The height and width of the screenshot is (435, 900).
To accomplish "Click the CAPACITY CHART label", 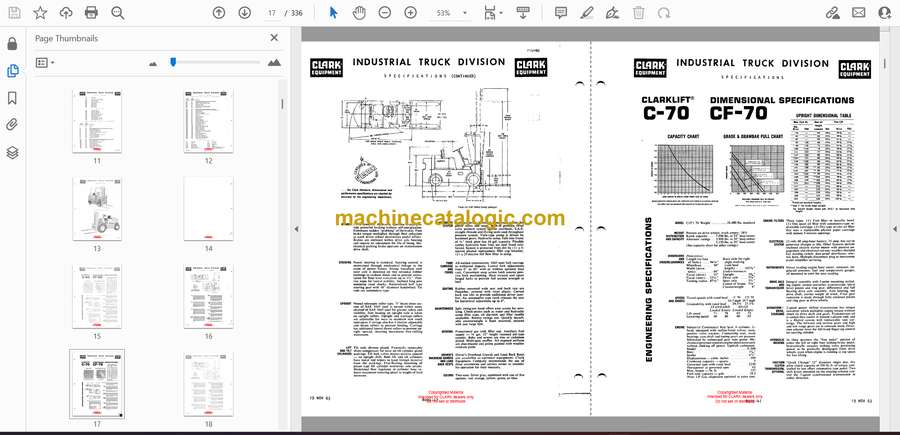I will [681, 137].
